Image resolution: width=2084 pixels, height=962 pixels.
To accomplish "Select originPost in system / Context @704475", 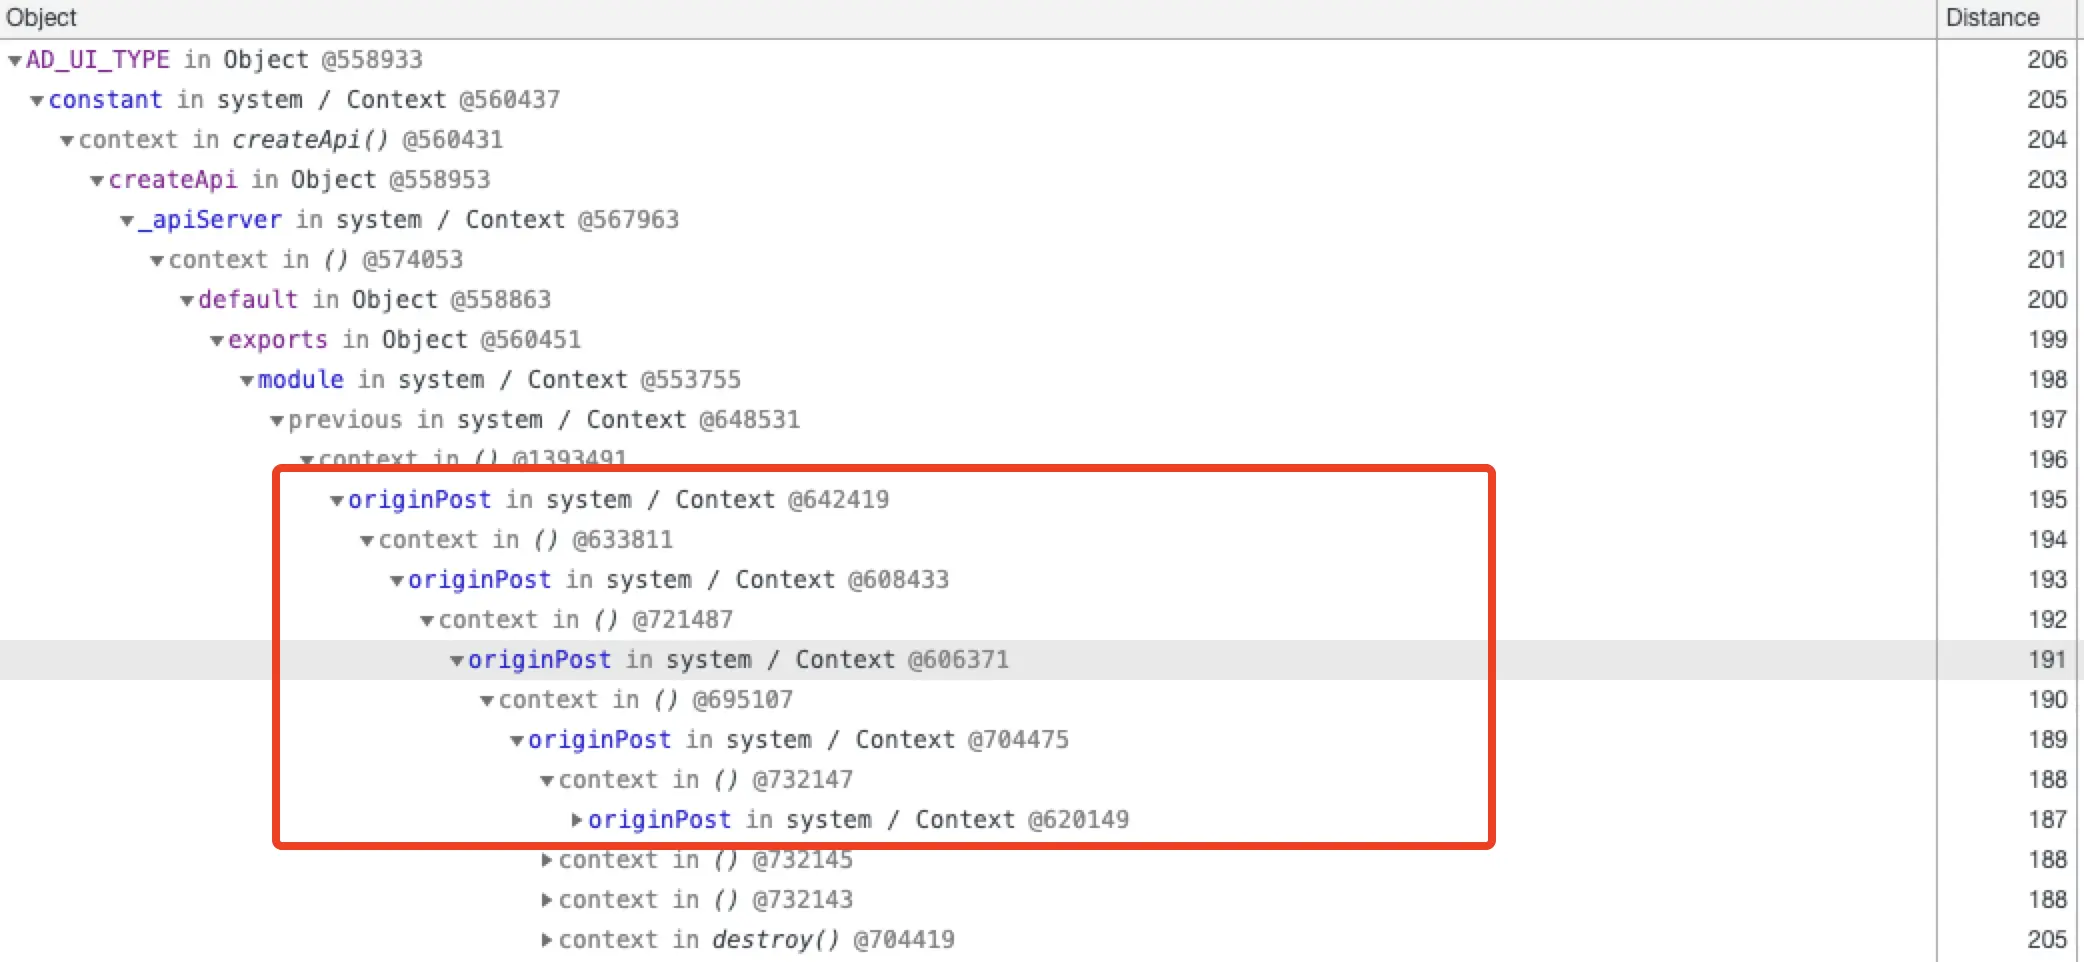I will (x=798, y=740).
